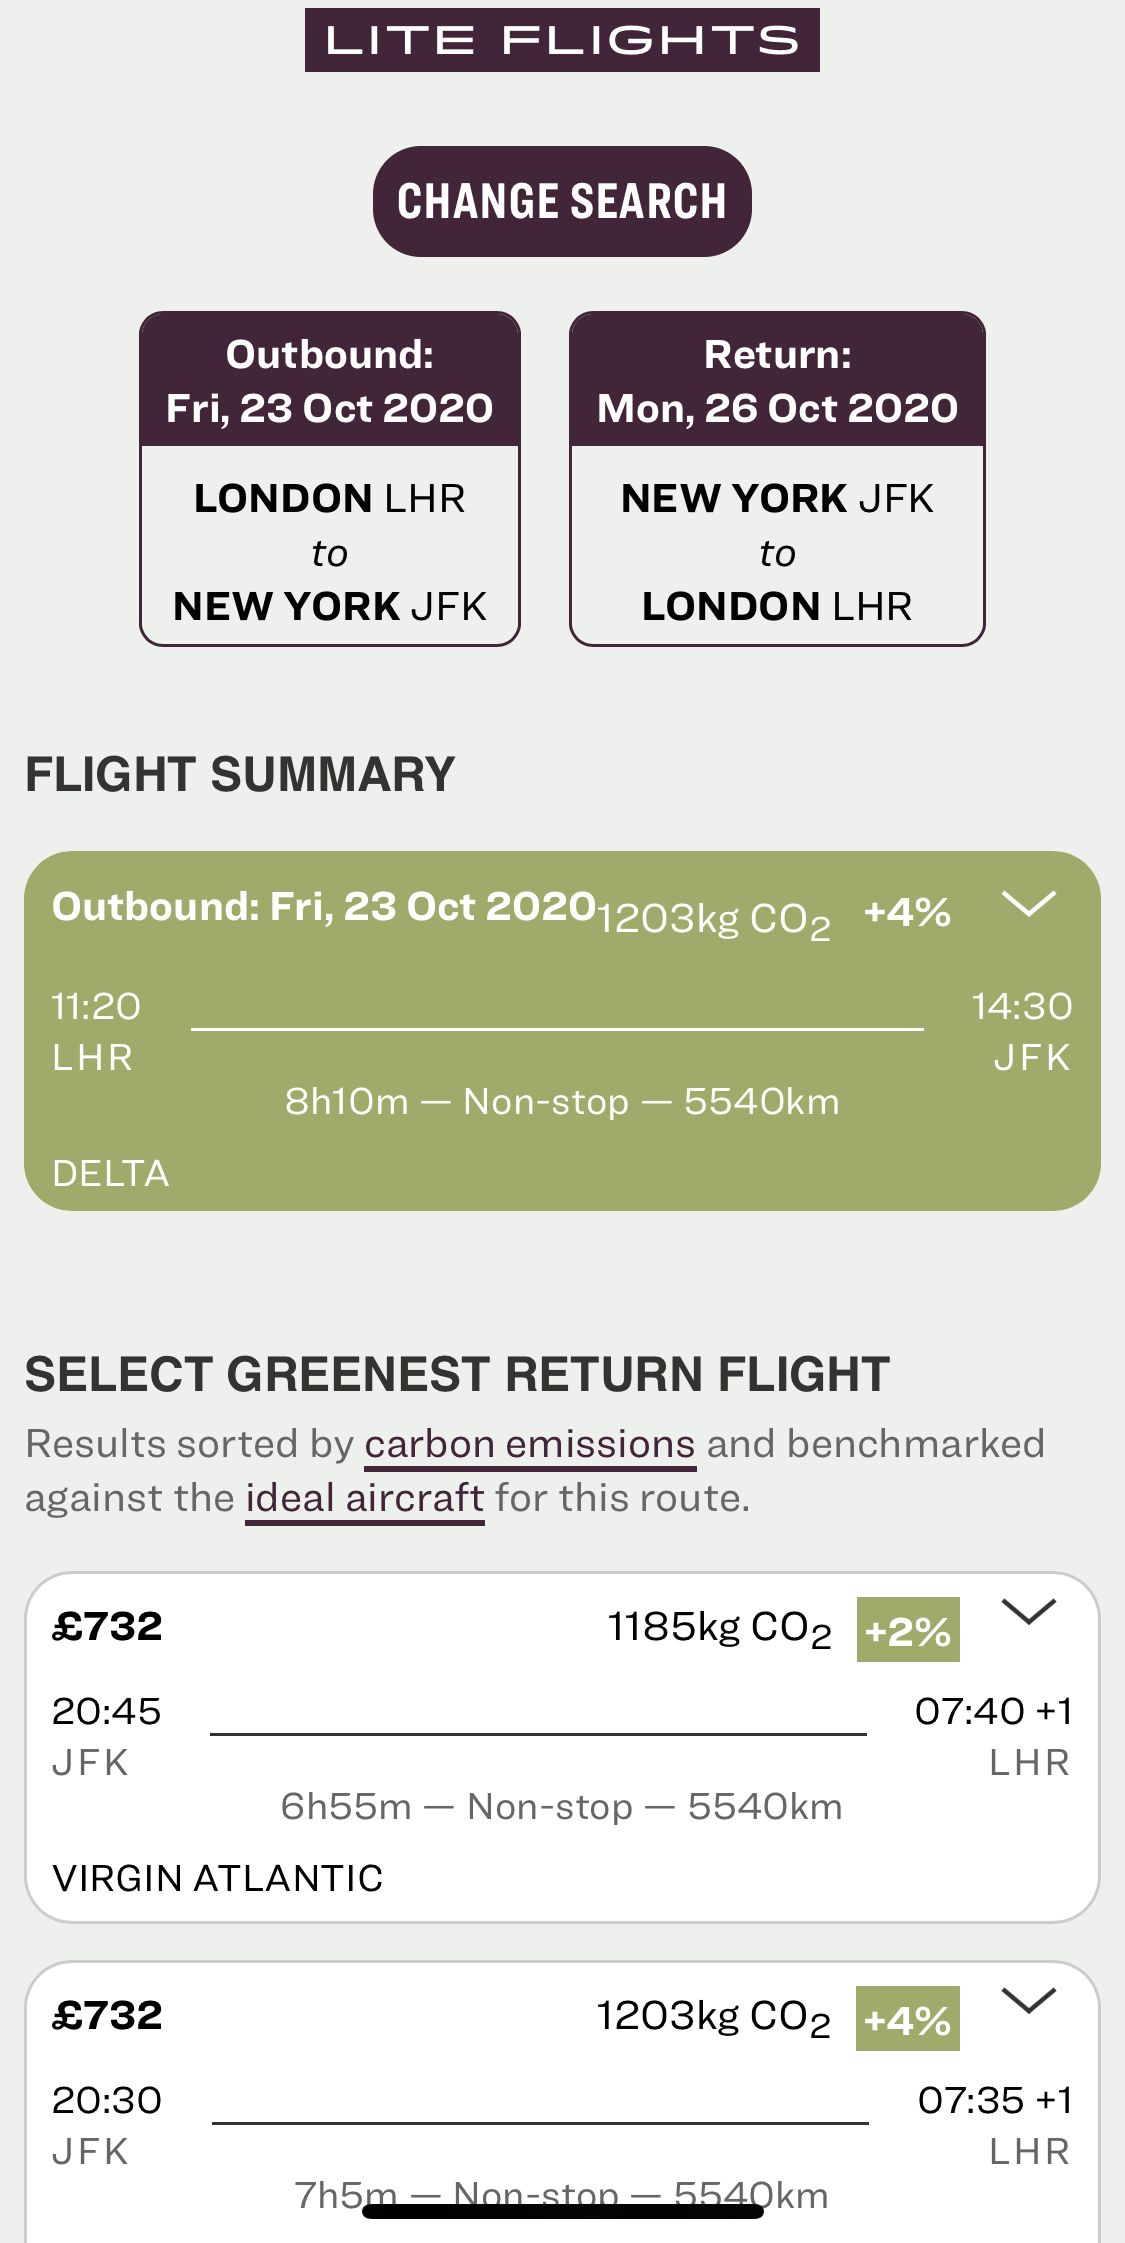Tap the £732 price on Virgin Atlantic flight
The width and height of the screenshot is (1125, 2243).
coord(107,1627)
